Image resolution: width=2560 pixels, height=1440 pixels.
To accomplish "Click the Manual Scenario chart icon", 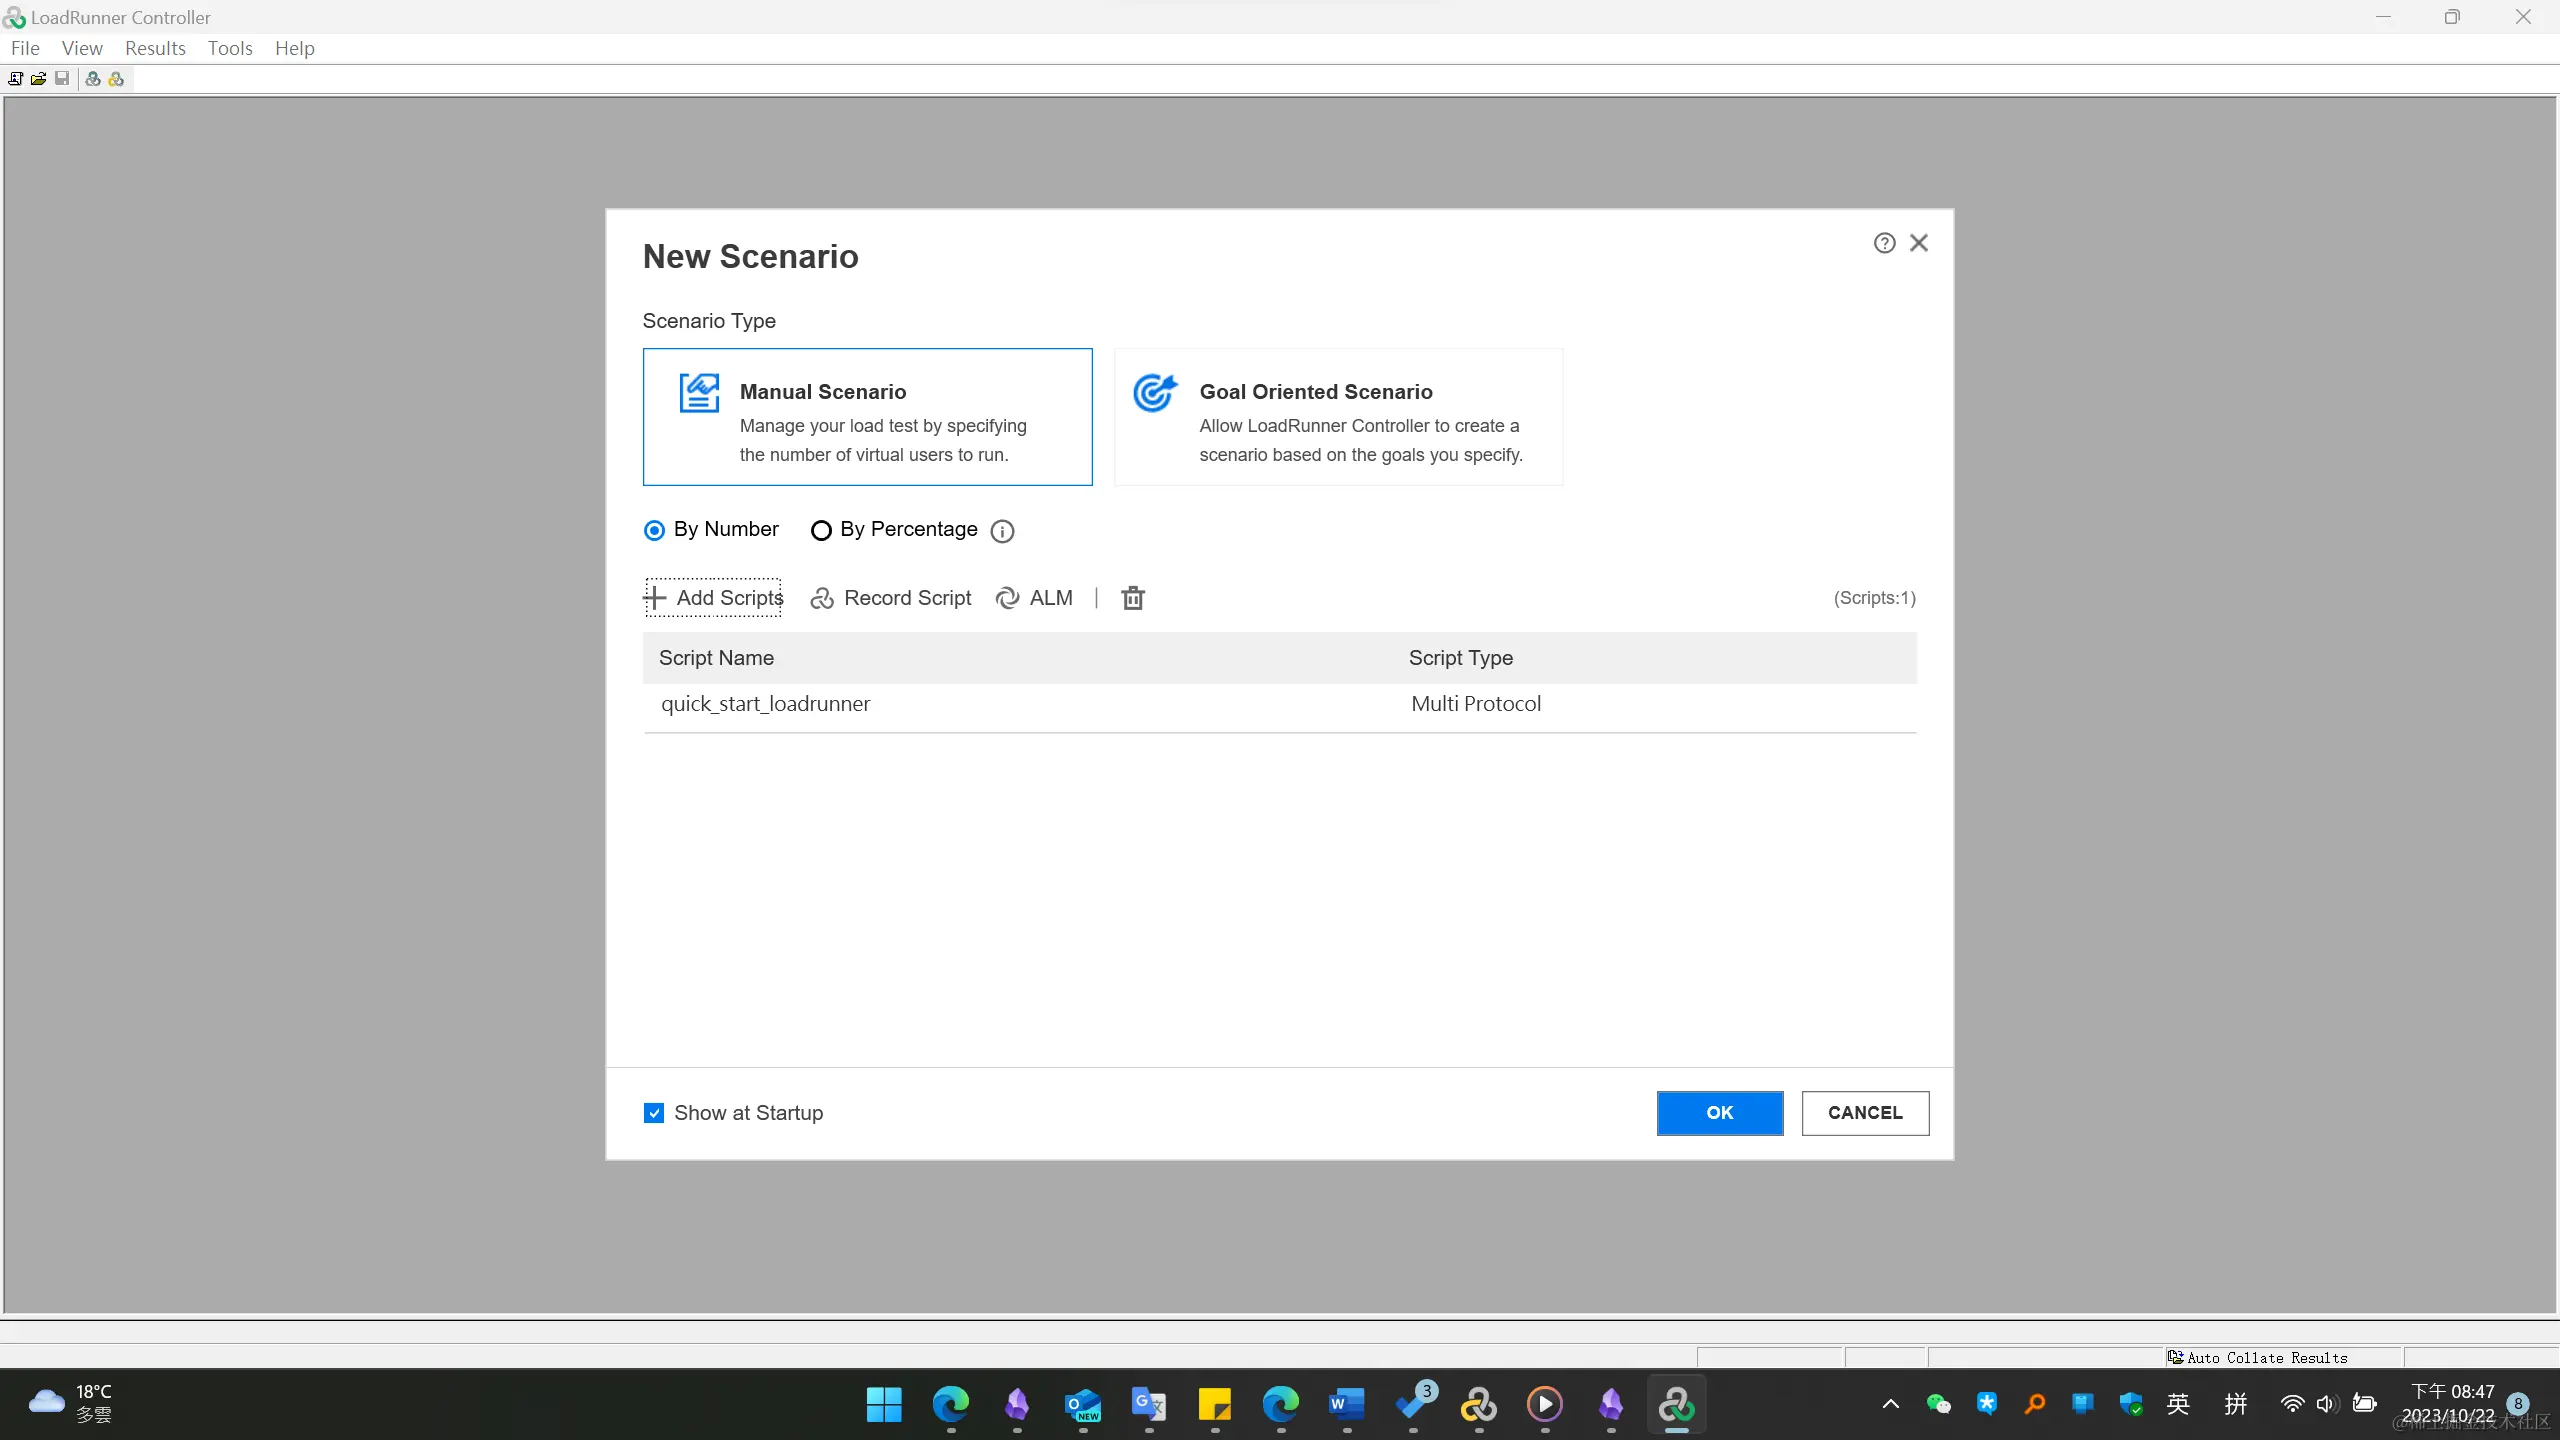I will [699, 393].
